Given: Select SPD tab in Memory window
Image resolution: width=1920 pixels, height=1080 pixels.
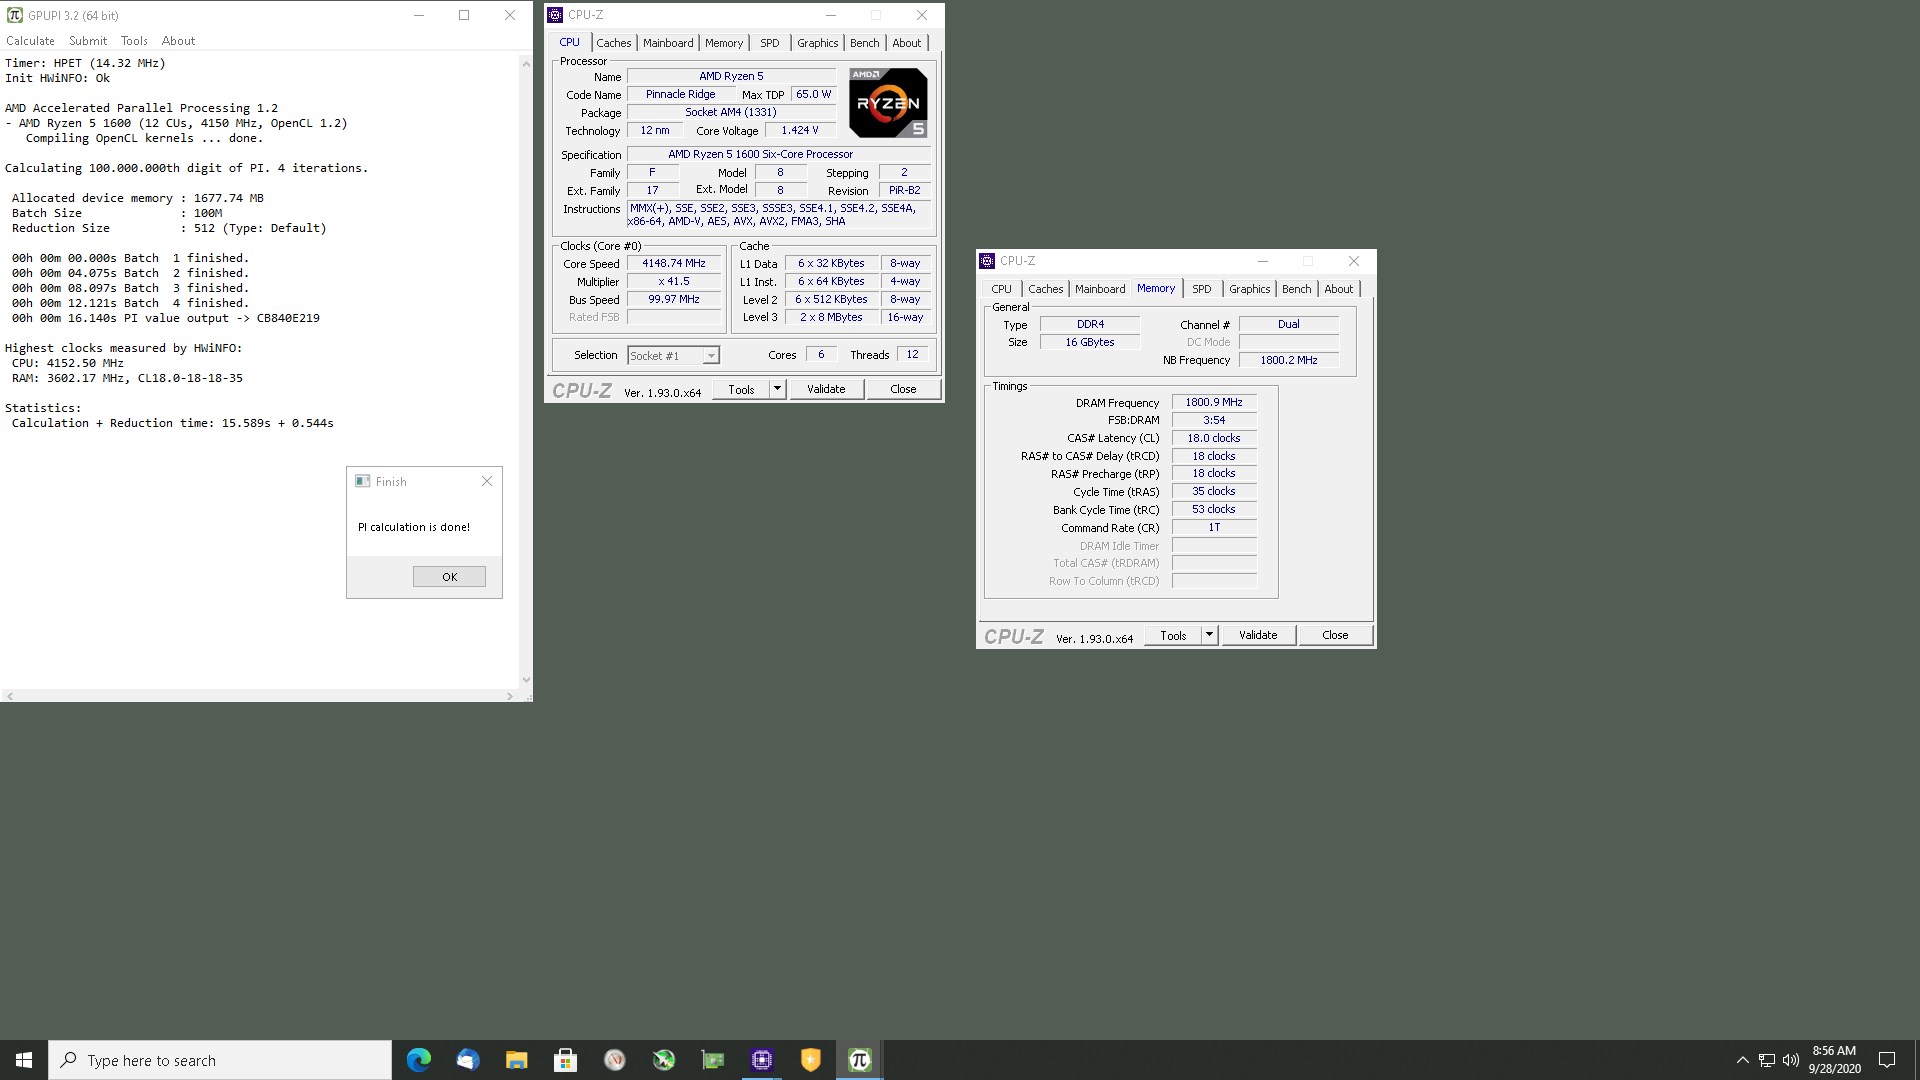Looking at the screenshot, I should coord(1201,289).
